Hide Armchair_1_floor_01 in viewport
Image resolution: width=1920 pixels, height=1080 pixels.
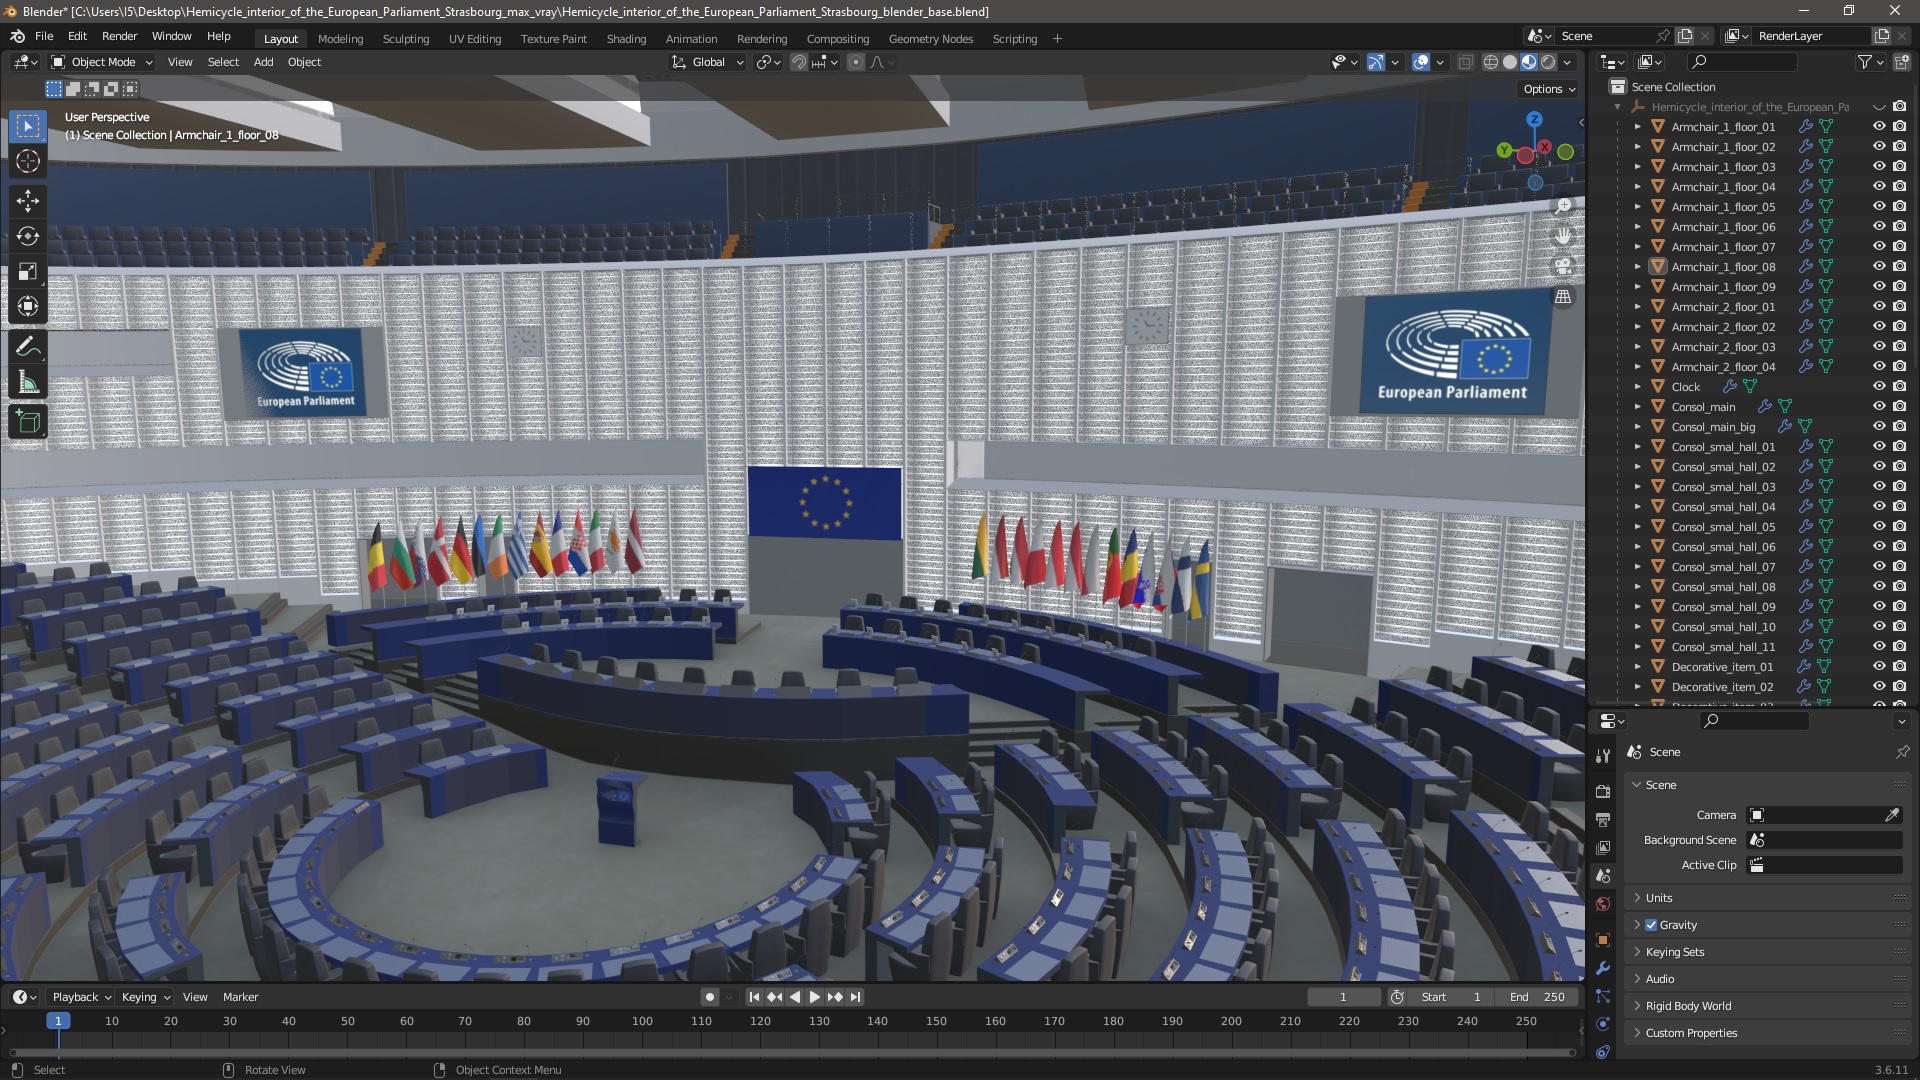pyautogui.click(x=1879, y=127)
